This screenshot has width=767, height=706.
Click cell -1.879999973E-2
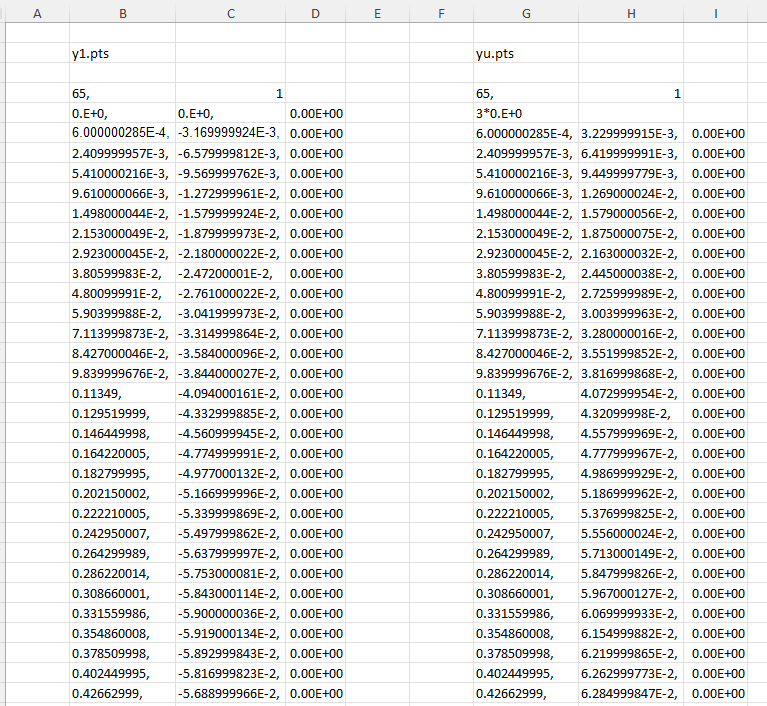231,233
